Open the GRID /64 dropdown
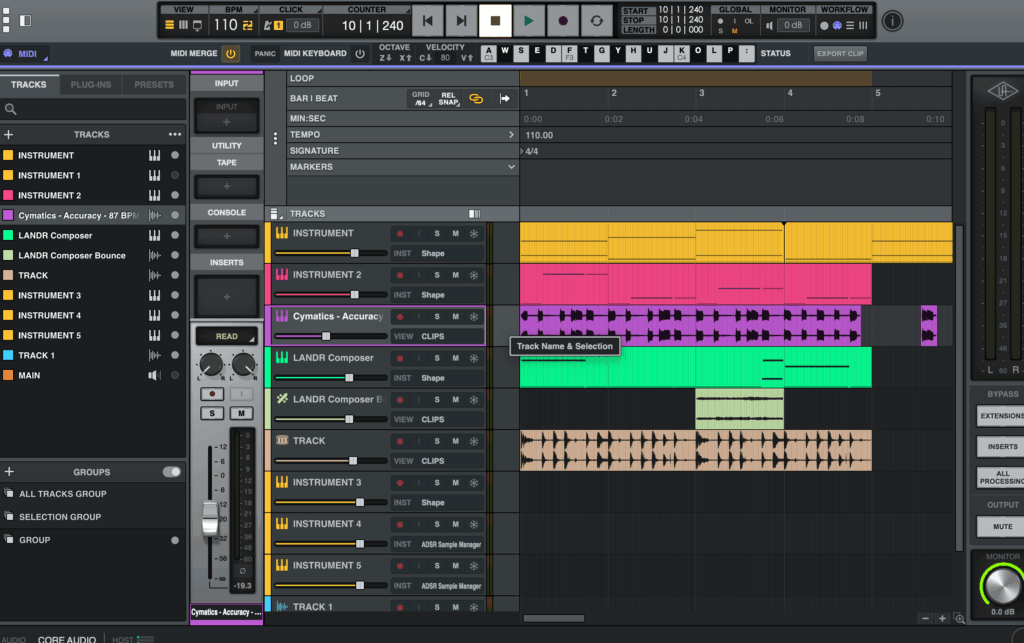 pos(422,98)
